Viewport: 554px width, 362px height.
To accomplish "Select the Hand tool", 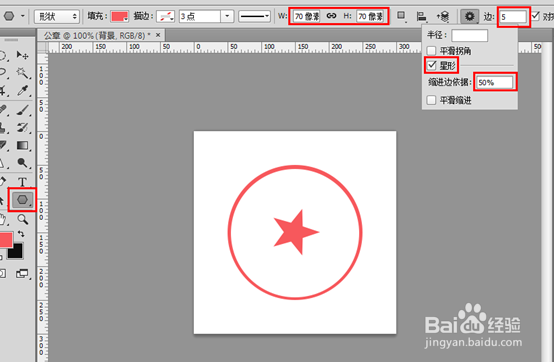I will pos(3,219).
